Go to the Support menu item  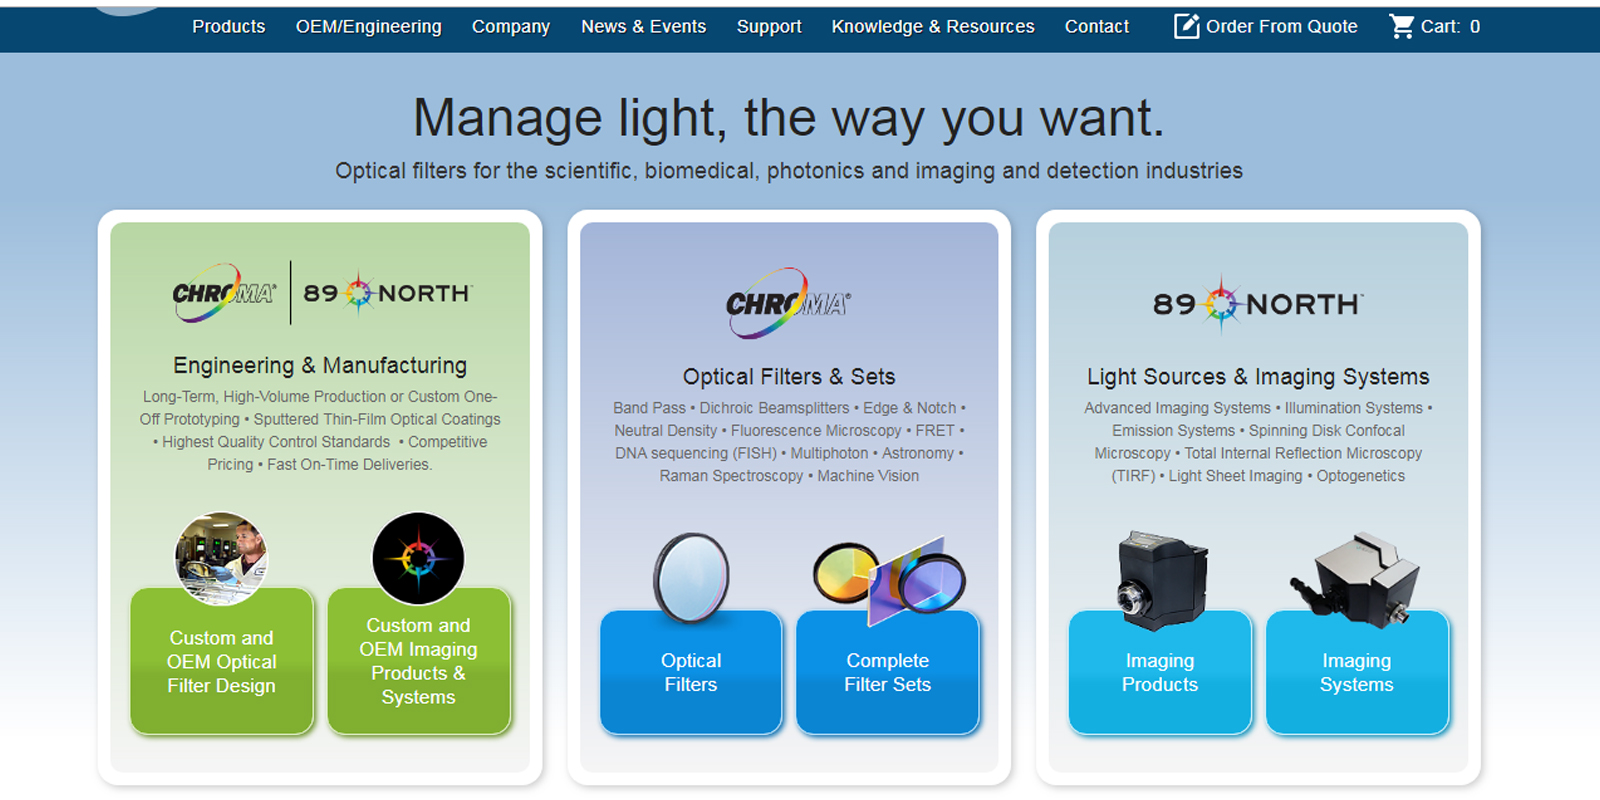(x=769, y=27)
